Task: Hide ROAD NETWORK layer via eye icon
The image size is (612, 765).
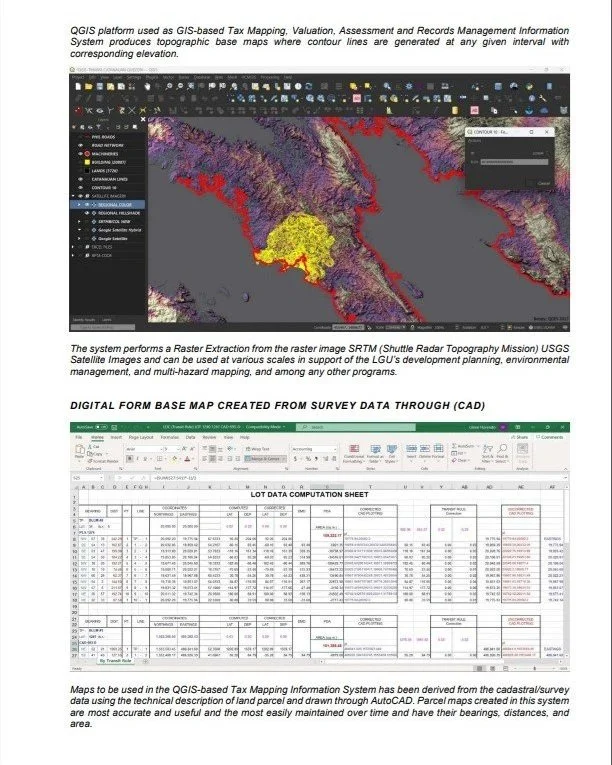Action: pos(81,145)
